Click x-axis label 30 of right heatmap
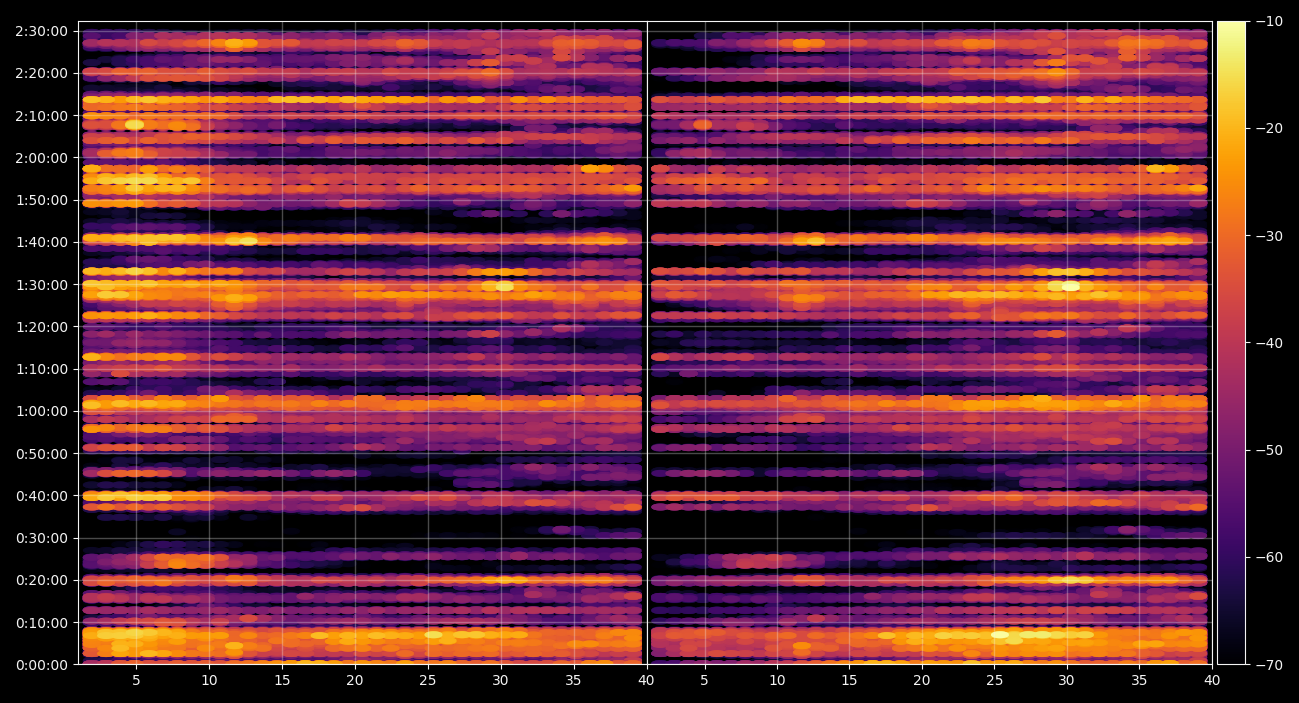Screen dimensions: 1299x703 [1067, 681]
